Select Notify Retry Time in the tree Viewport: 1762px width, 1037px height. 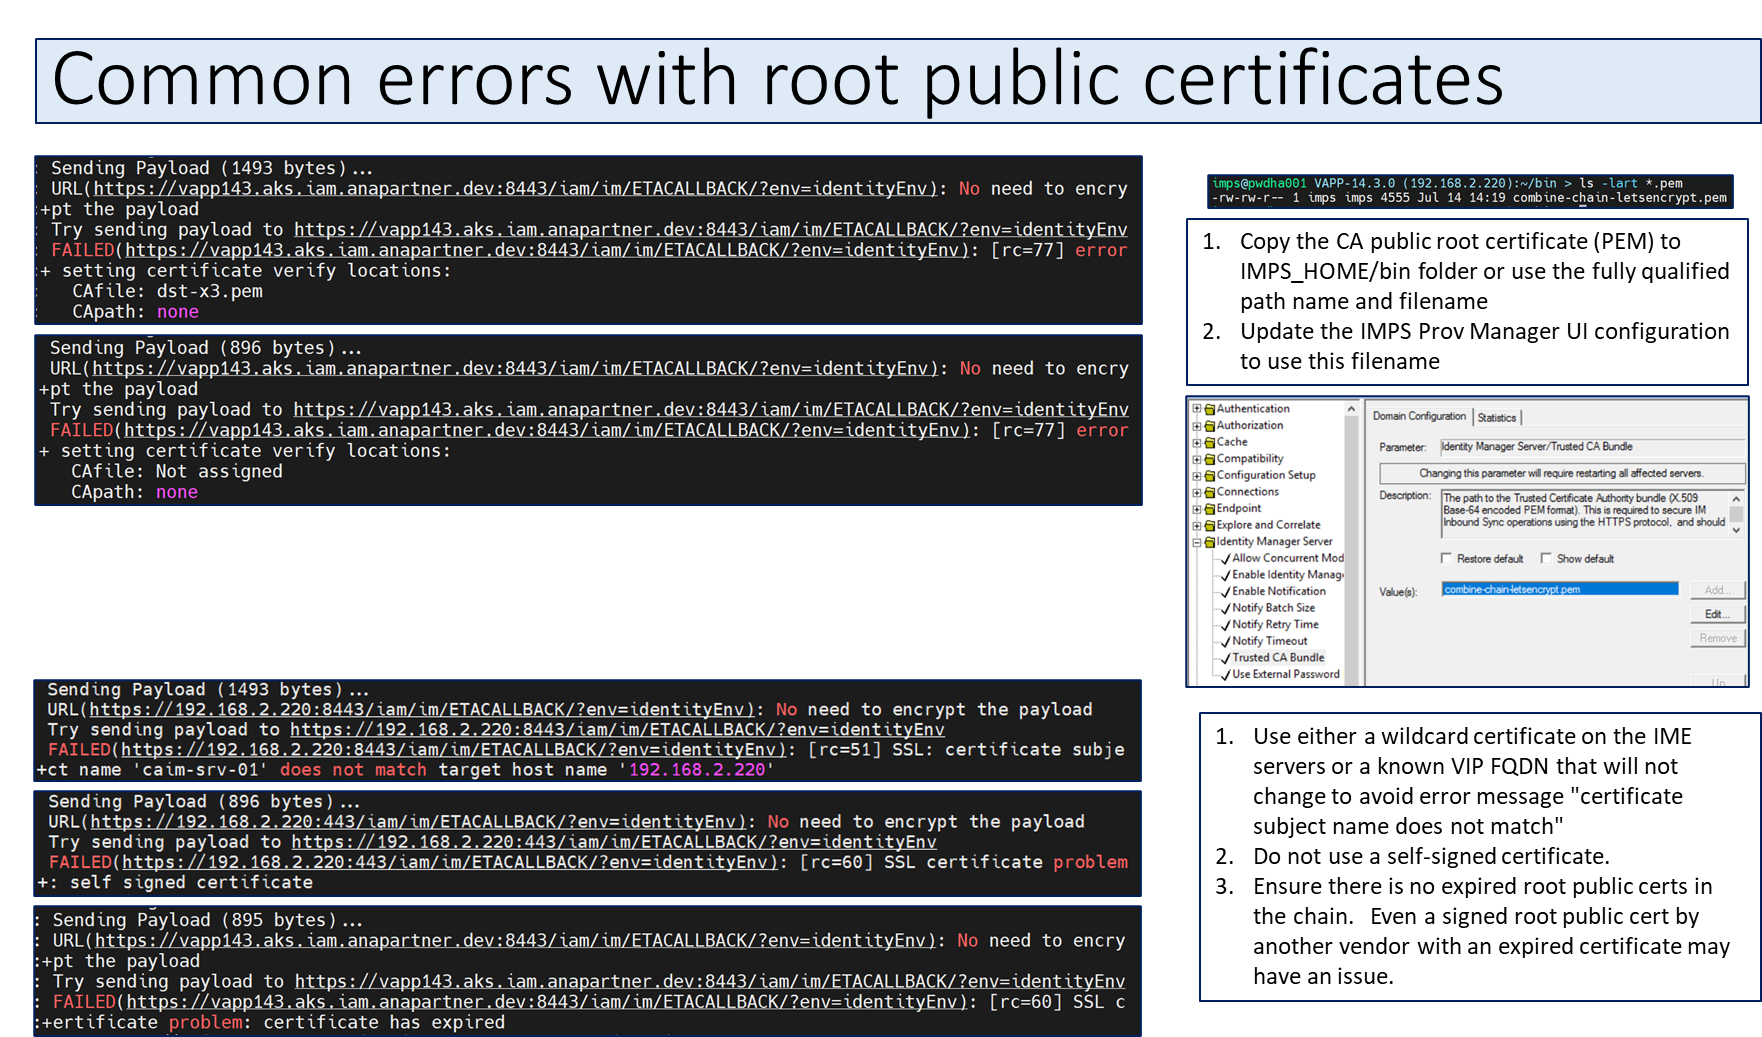(x=1275, y=625)
